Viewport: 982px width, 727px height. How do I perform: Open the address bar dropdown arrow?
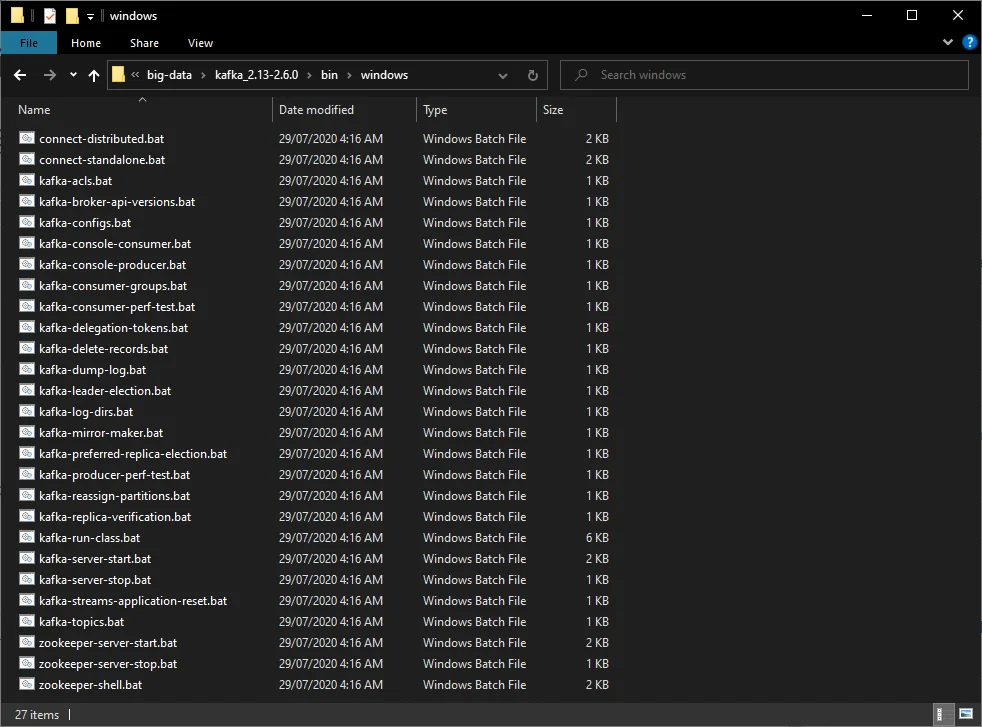(x=503, y=75)
